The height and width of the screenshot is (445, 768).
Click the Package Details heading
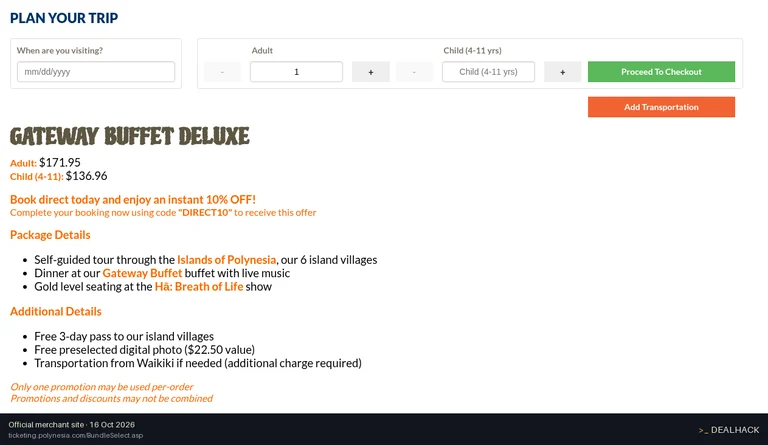50,235
